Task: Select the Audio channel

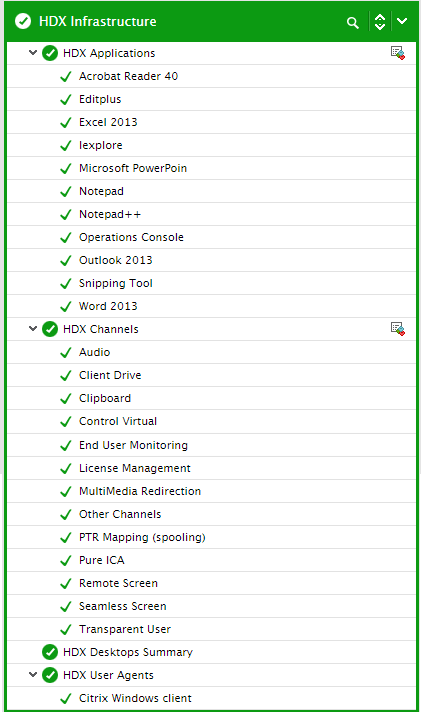Action: 94,352
